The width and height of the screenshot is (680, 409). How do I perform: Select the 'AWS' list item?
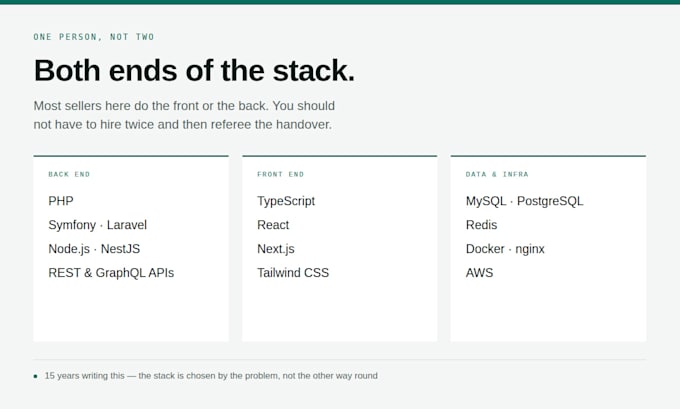pos(479,272)
